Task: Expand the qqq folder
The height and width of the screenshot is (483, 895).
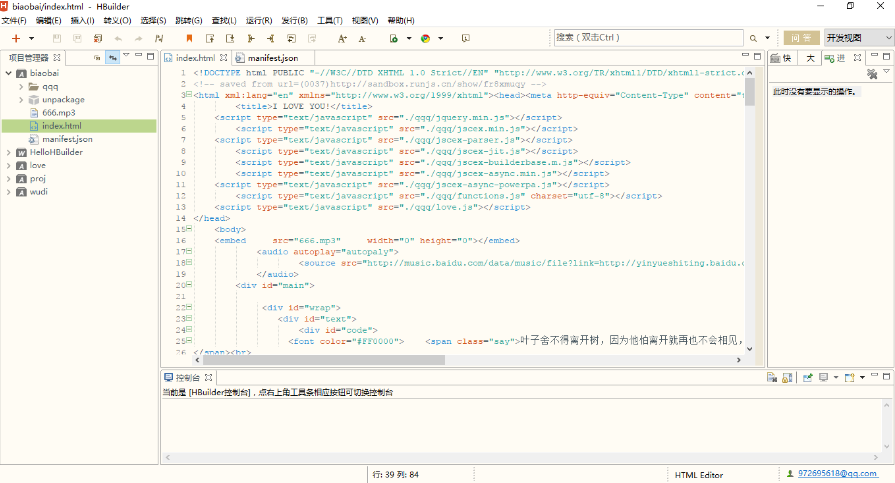Action: 21,86
